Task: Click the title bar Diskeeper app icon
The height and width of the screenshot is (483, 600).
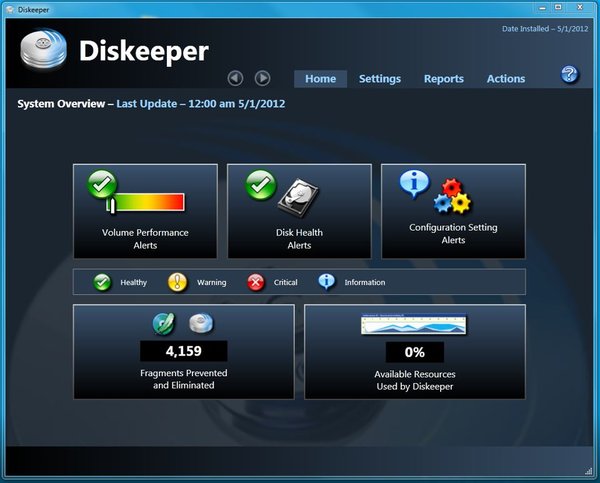Action: pos(10,10)
